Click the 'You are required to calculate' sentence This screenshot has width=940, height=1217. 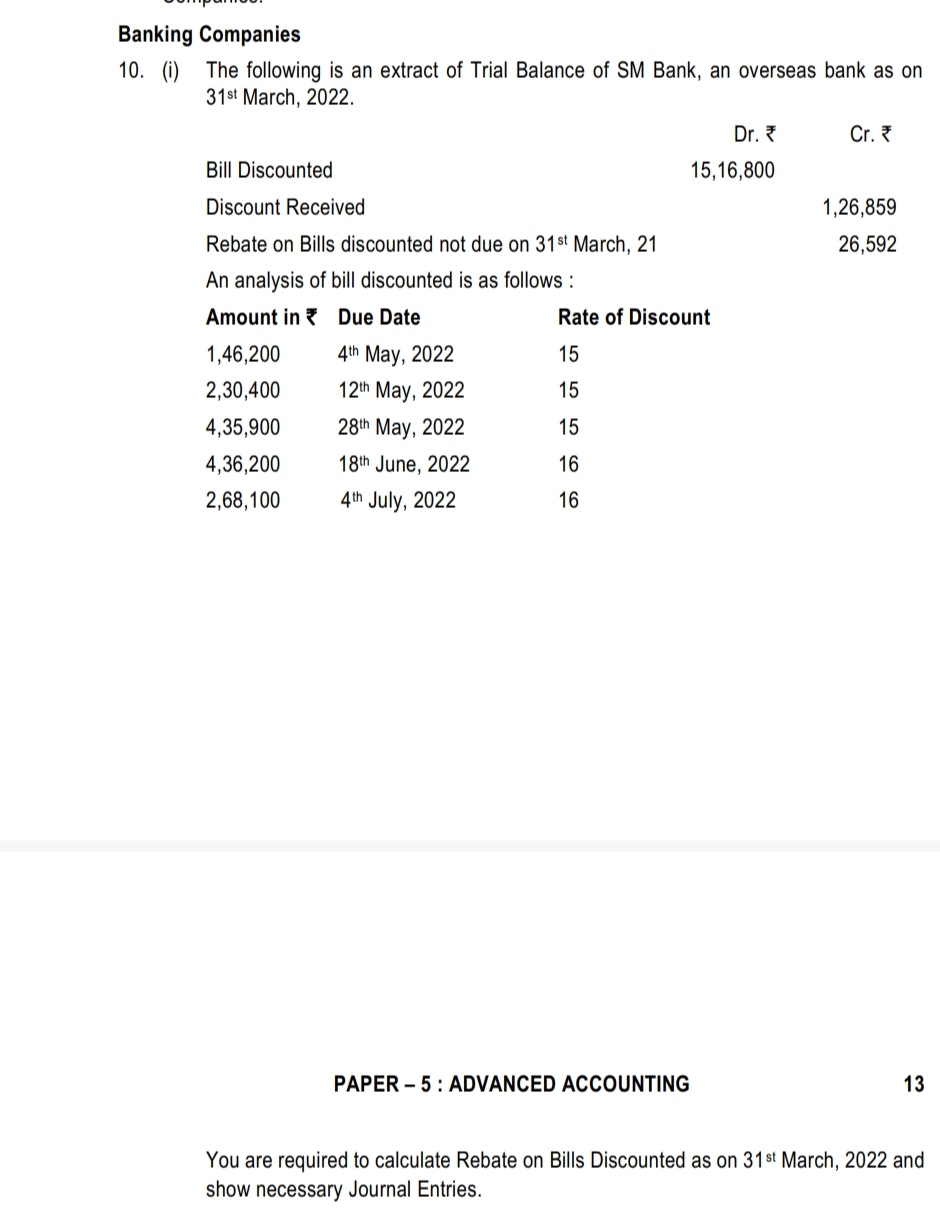tap(564, 1161)
